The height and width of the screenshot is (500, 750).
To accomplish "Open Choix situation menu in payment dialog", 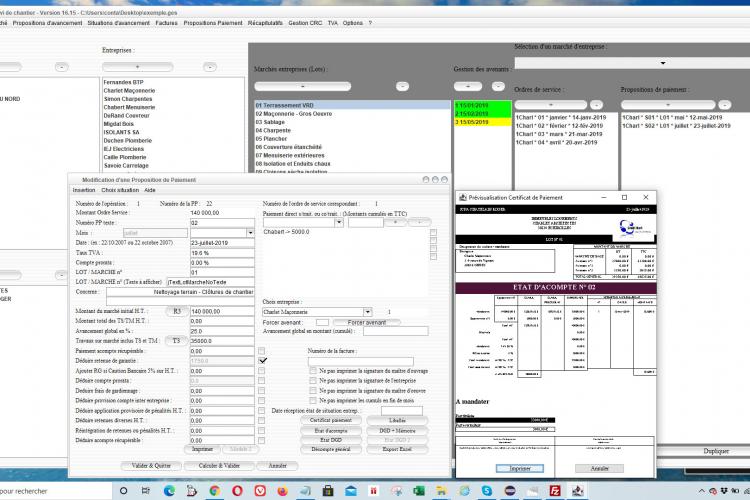I will point(120,190).
